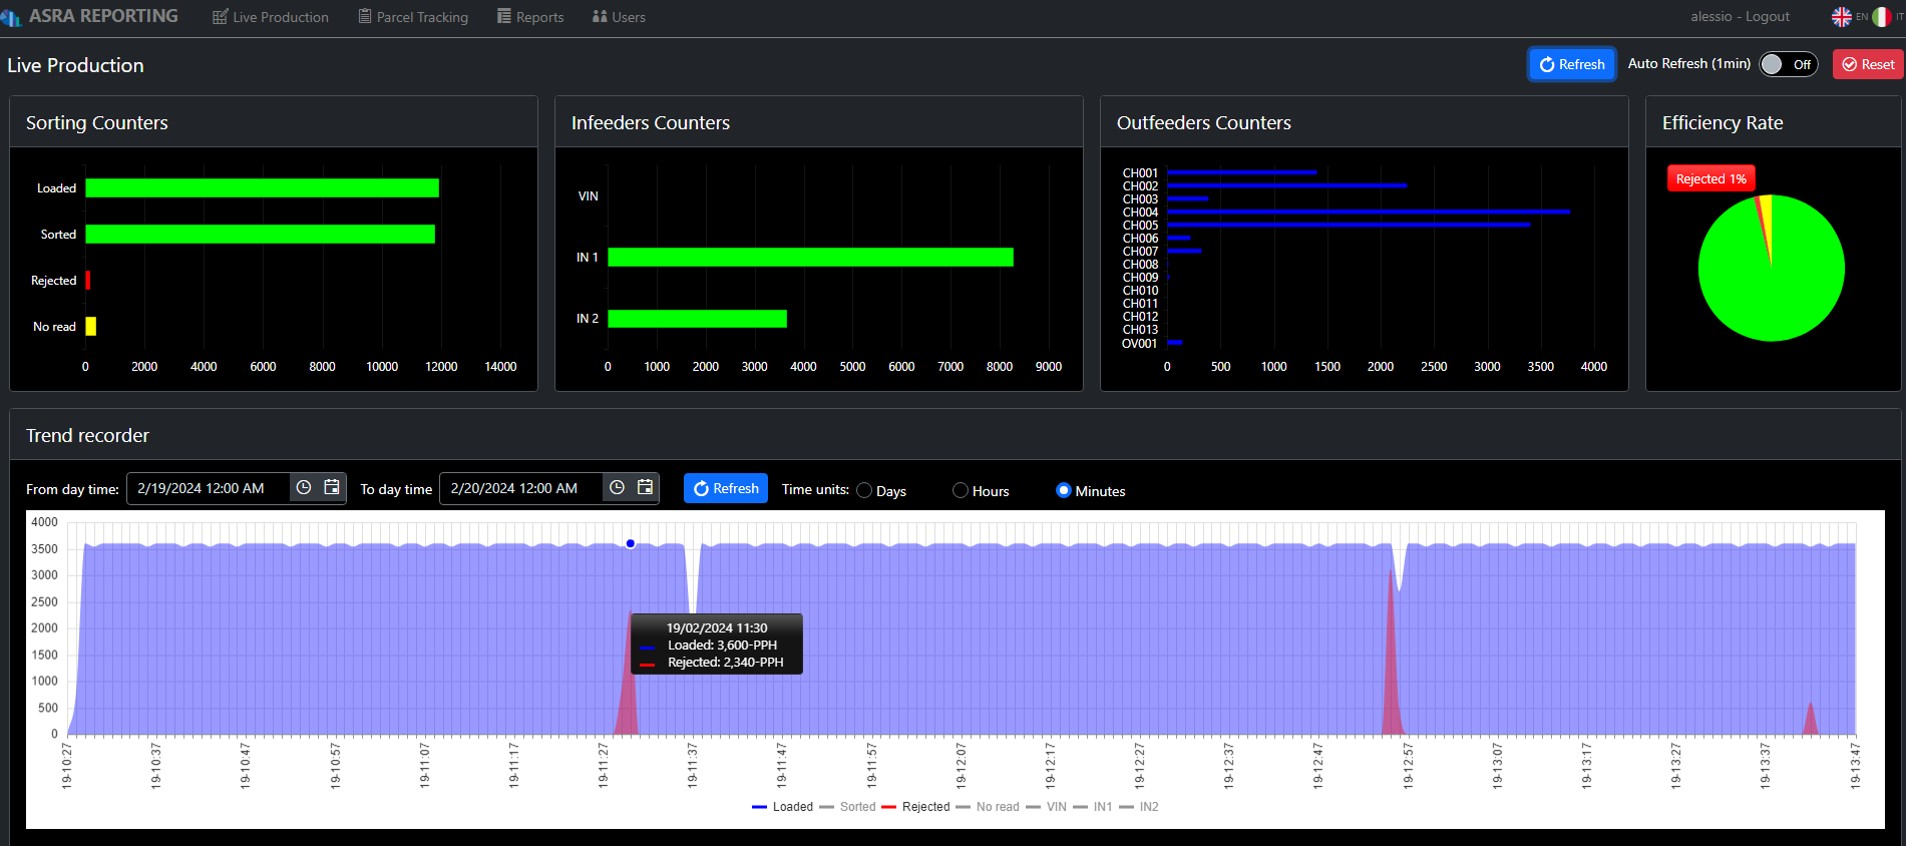Toggle the No read series in legend
The width and height of the screenshot is (1906, 846).
[x=987, y=807]
